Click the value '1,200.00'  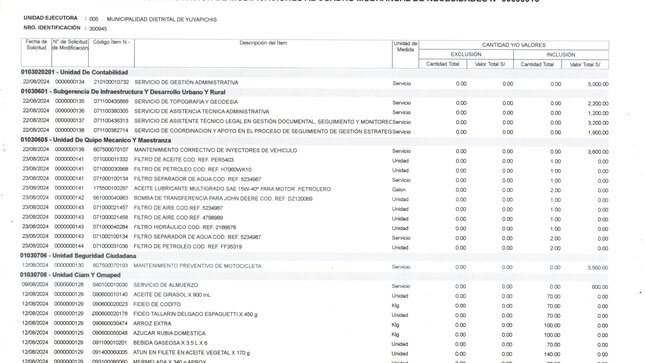coord(598,113)
